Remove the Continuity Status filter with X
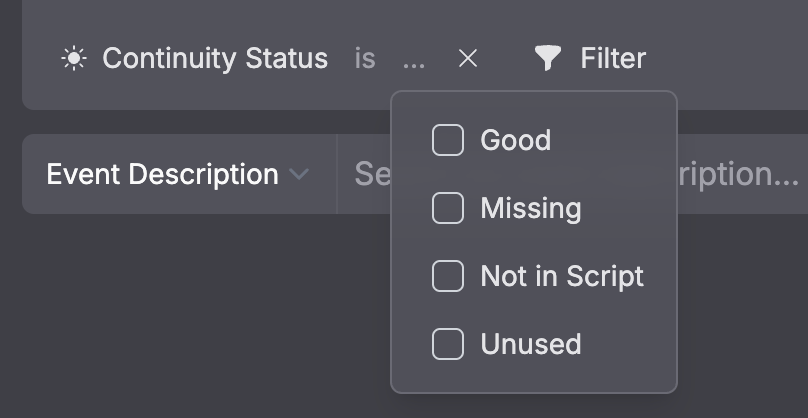This screenshot has width=808, height=418. pos(467,59)
